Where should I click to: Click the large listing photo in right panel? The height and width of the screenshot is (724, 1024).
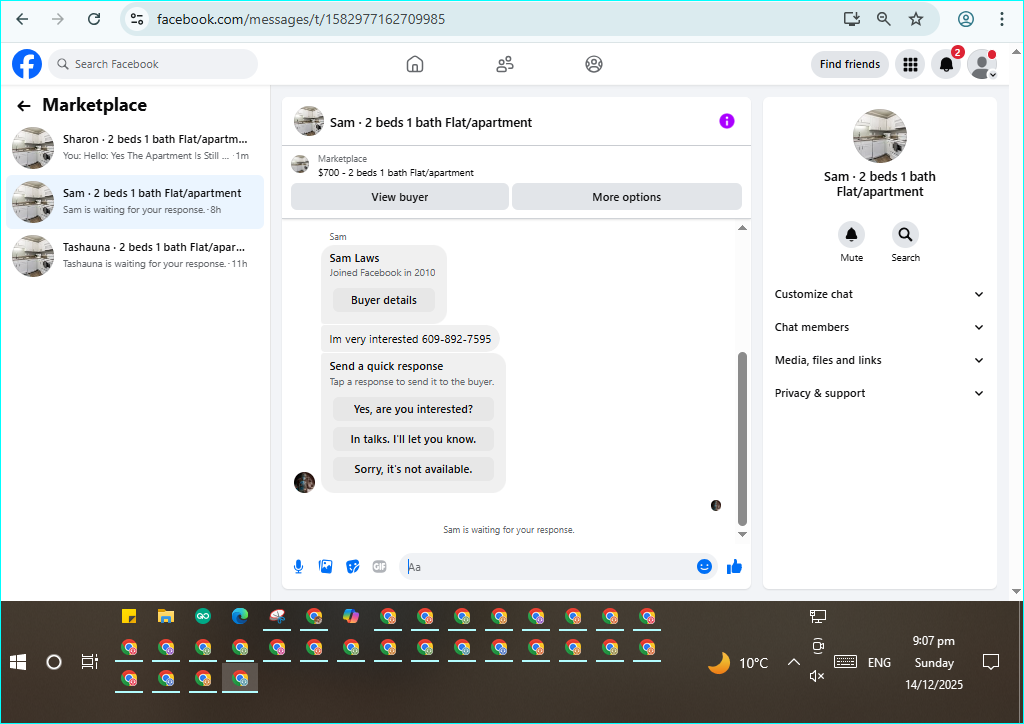click(880, 136)
